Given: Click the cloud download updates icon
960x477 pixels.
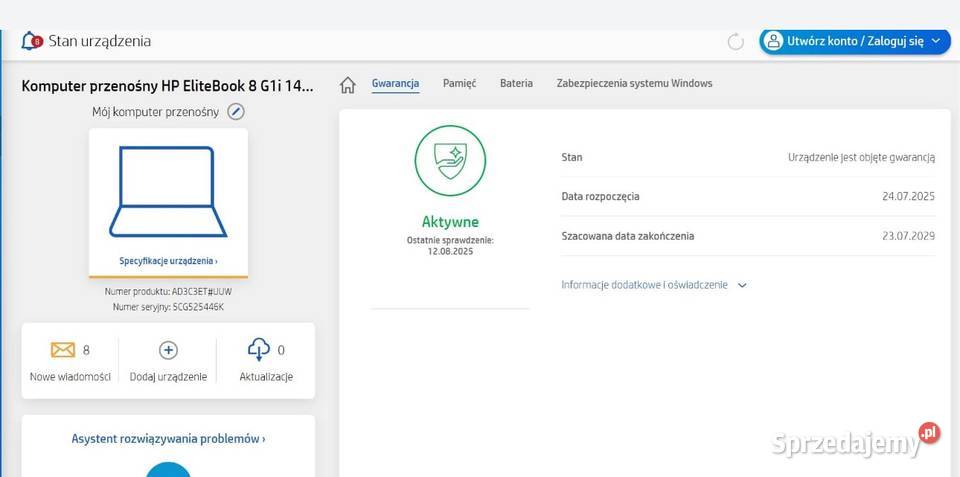Looking at the screenshot, I should [x=258, y=350].
